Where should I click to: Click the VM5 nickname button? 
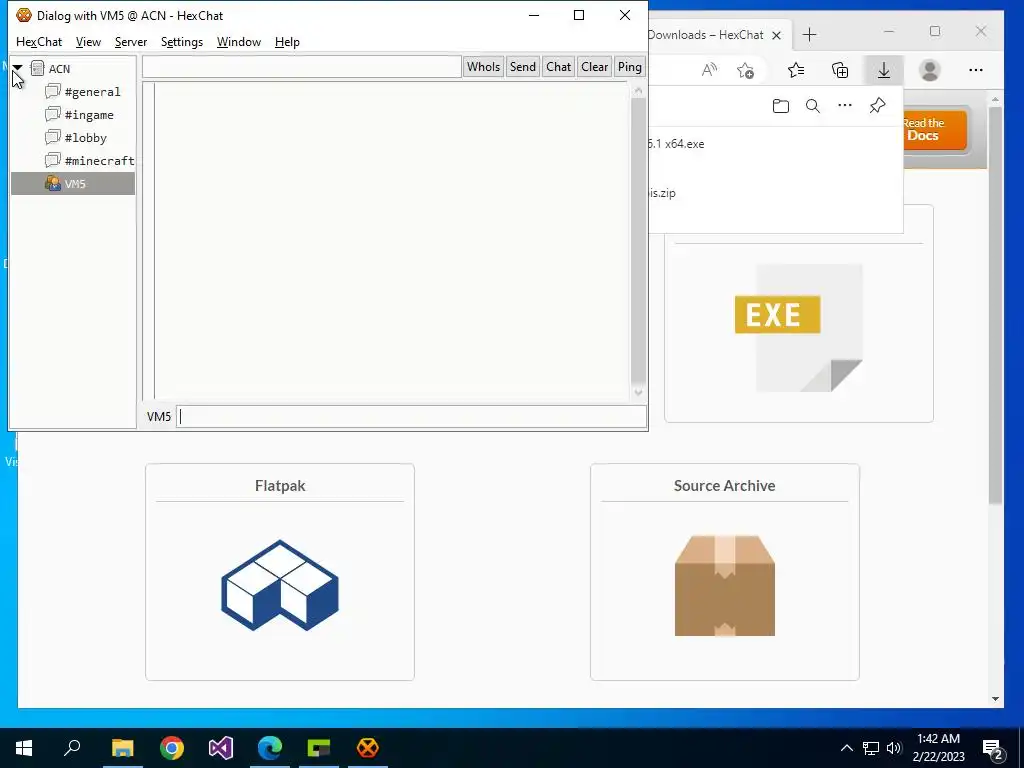click(159, 417)
